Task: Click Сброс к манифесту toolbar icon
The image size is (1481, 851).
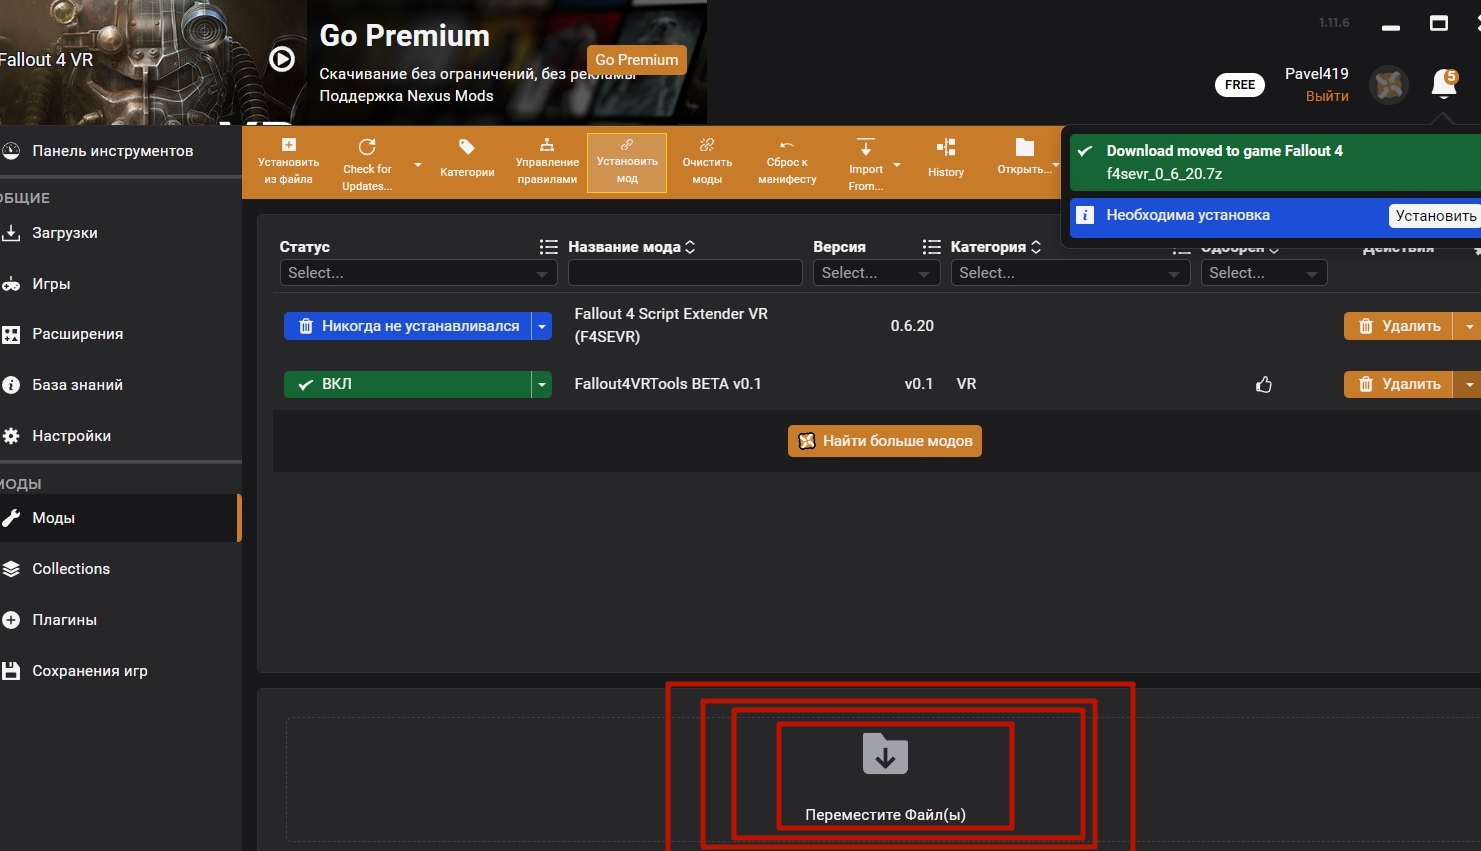Action: pyautogui.click(x=787, y=162)
